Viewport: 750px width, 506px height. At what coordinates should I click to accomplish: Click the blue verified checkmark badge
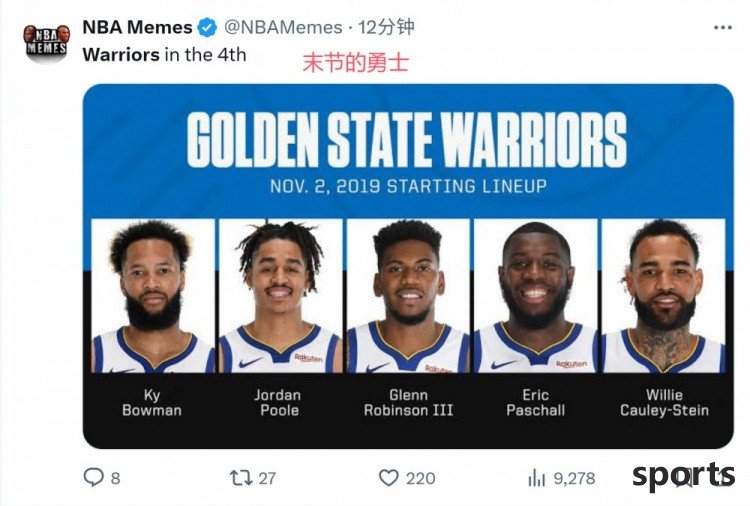tap(207, 27)
